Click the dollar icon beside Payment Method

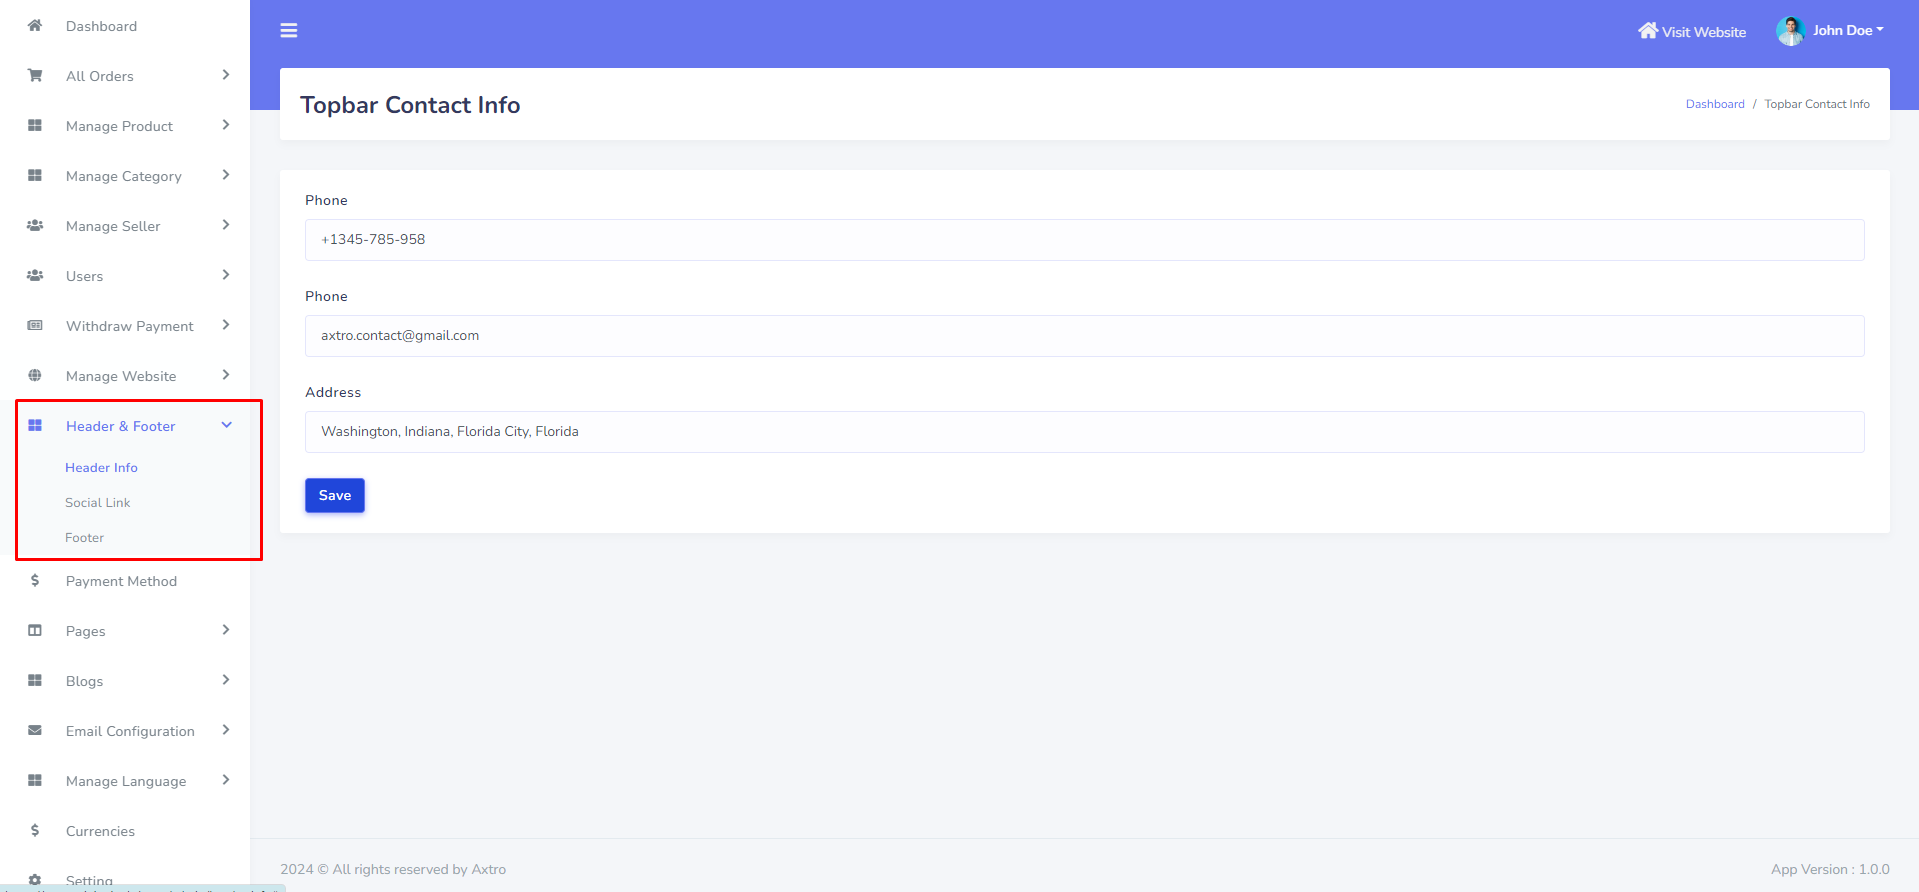coord(35,581)
